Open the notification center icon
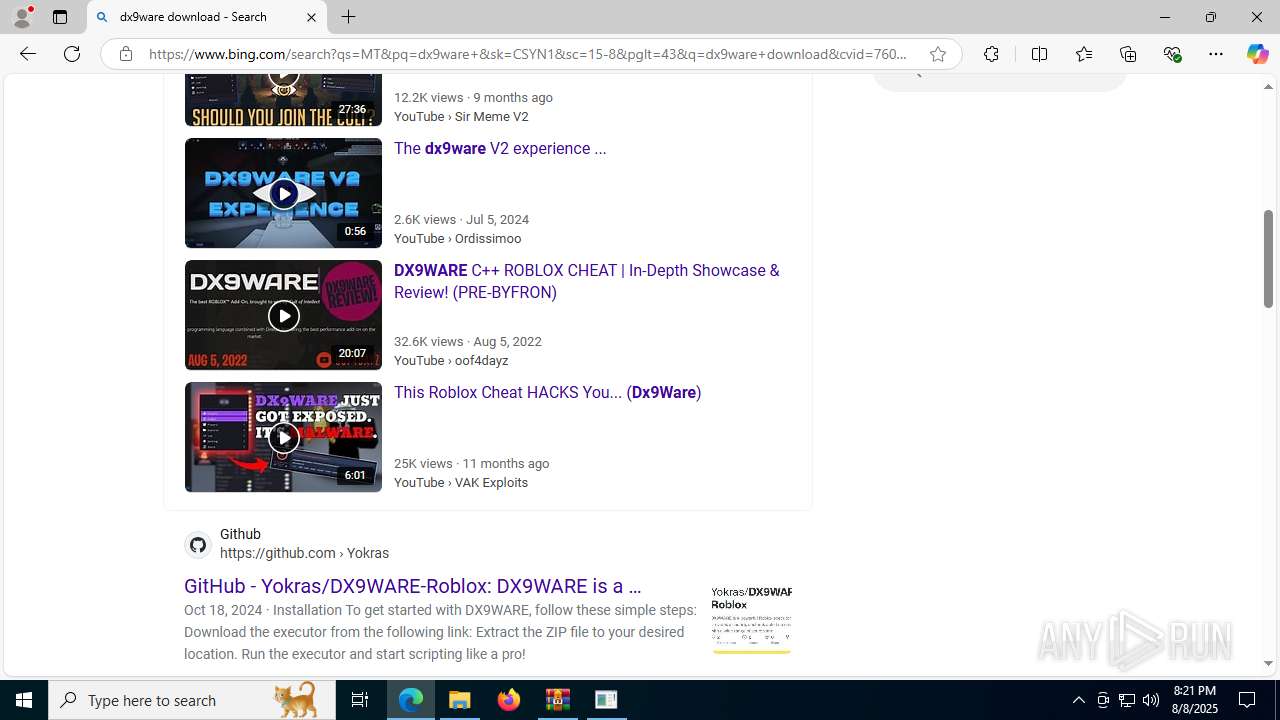 coord(1247,700)
